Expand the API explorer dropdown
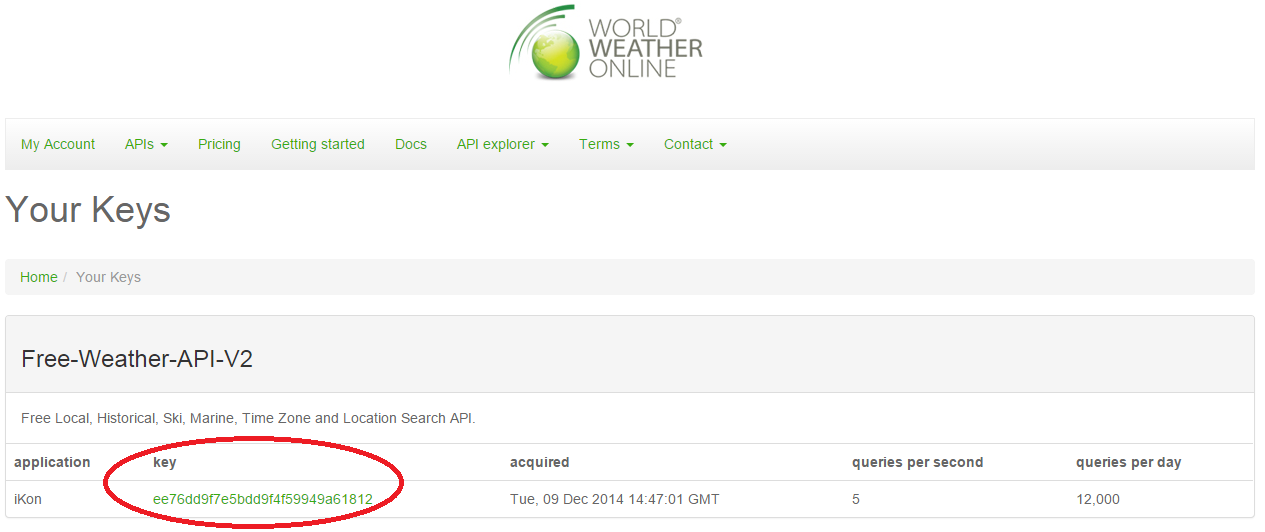The height and width of the screenshot is (532, 1265). click(x=502, y=144)
